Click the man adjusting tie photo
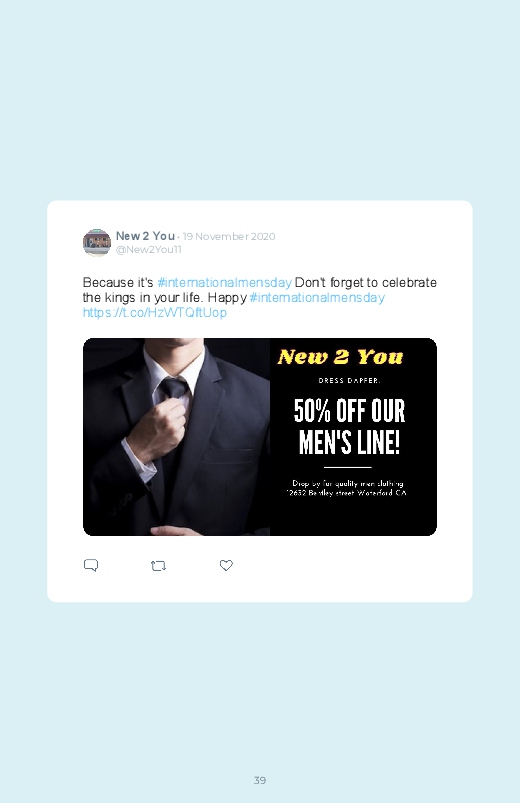Image resolution: width=520 pixels, height=803 pixels. click(x=176, y=437)
